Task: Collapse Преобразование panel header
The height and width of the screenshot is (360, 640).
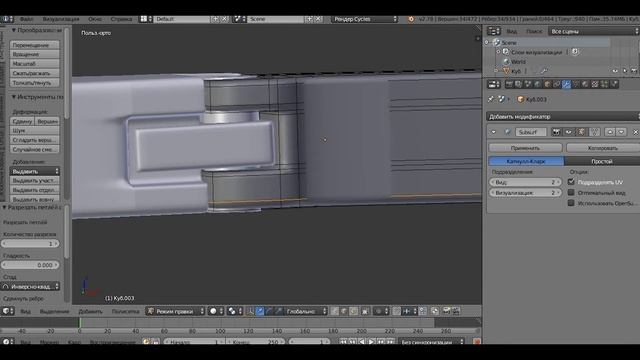Action: click(36, 30)
